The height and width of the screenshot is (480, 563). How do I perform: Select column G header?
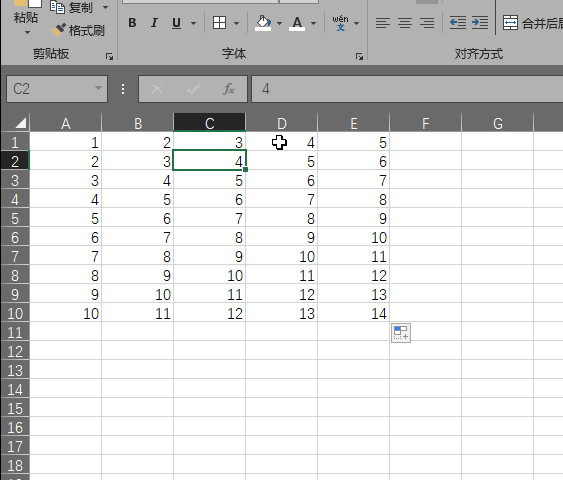pos(498,123)
